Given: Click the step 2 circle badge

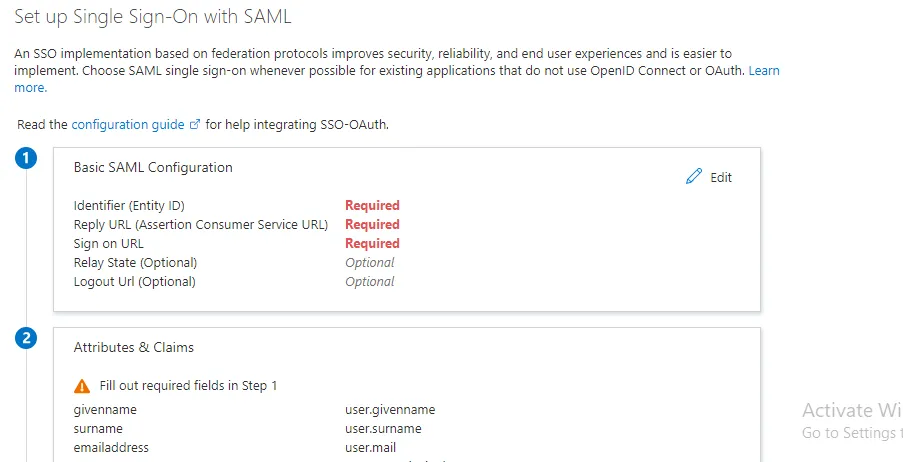Looking at the screenshot, I should click(x=26, y=338).
